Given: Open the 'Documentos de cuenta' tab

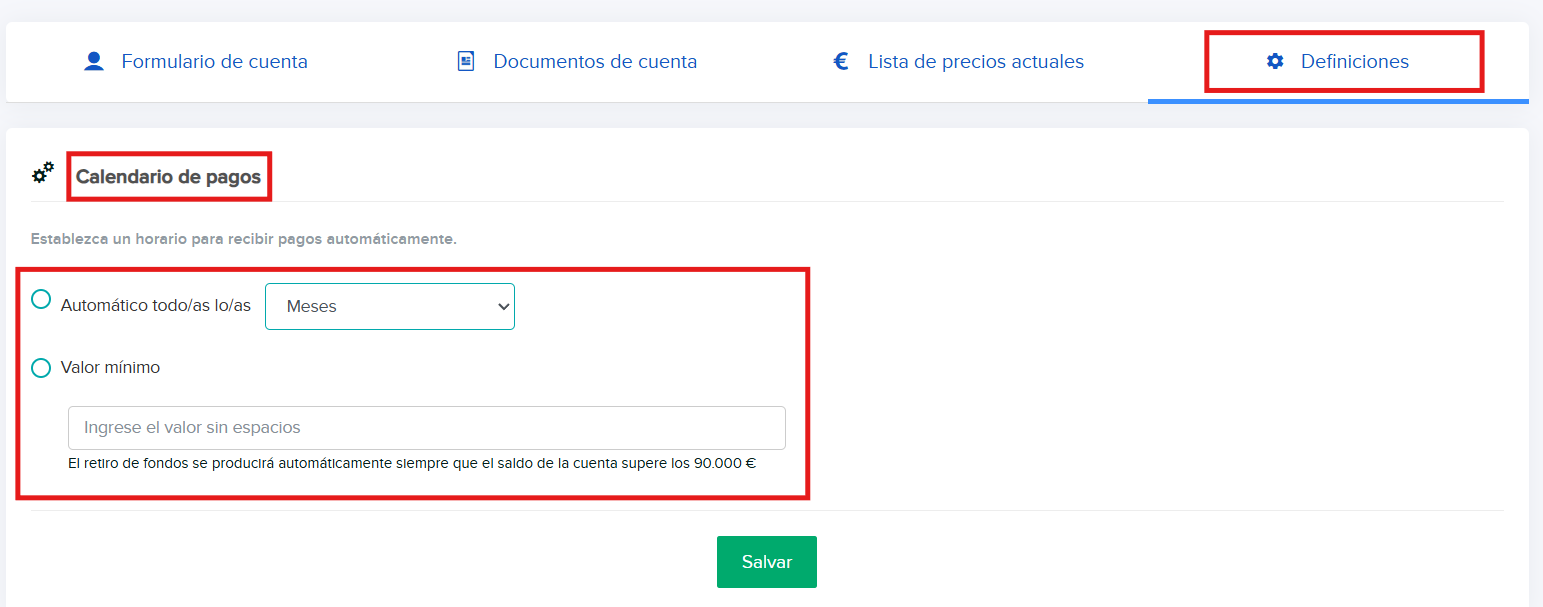Looking at the screenshot, I should click(595, 62).
